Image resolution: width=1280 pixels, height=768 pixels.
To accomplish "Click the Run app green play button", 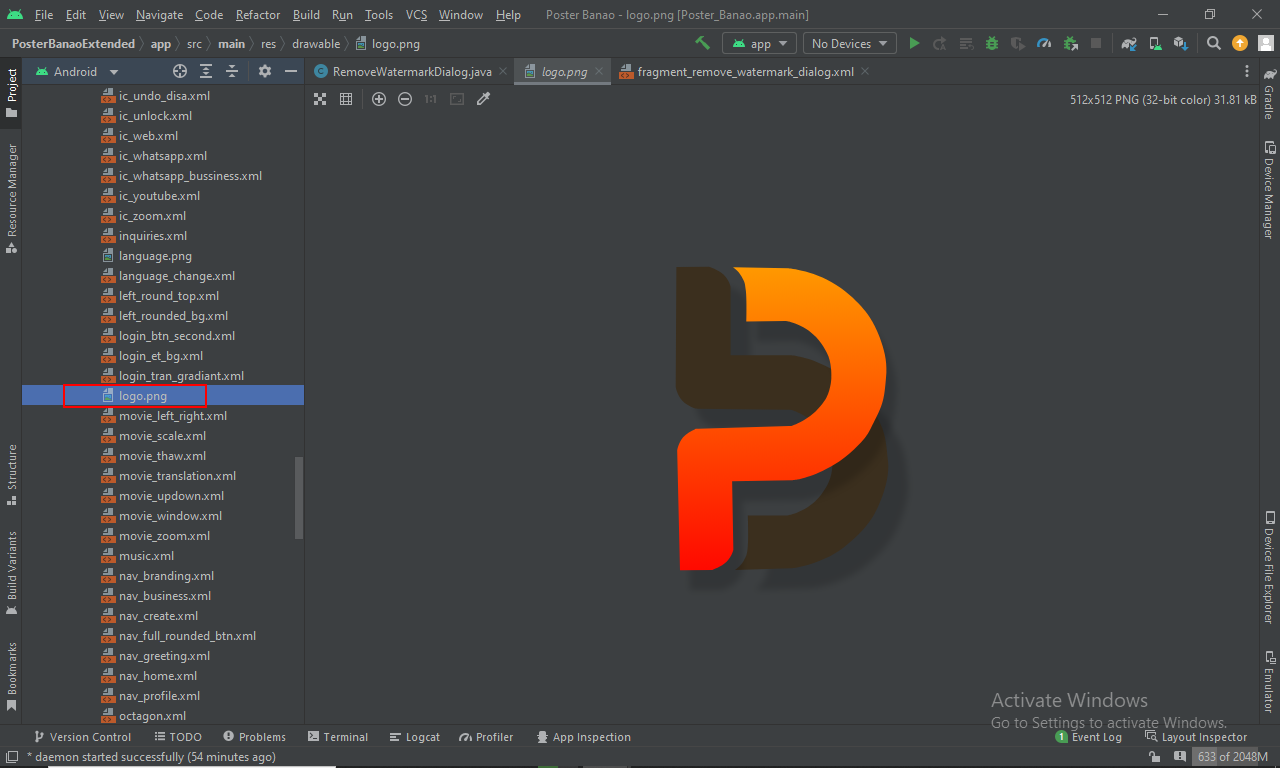I will click(914, 43).
